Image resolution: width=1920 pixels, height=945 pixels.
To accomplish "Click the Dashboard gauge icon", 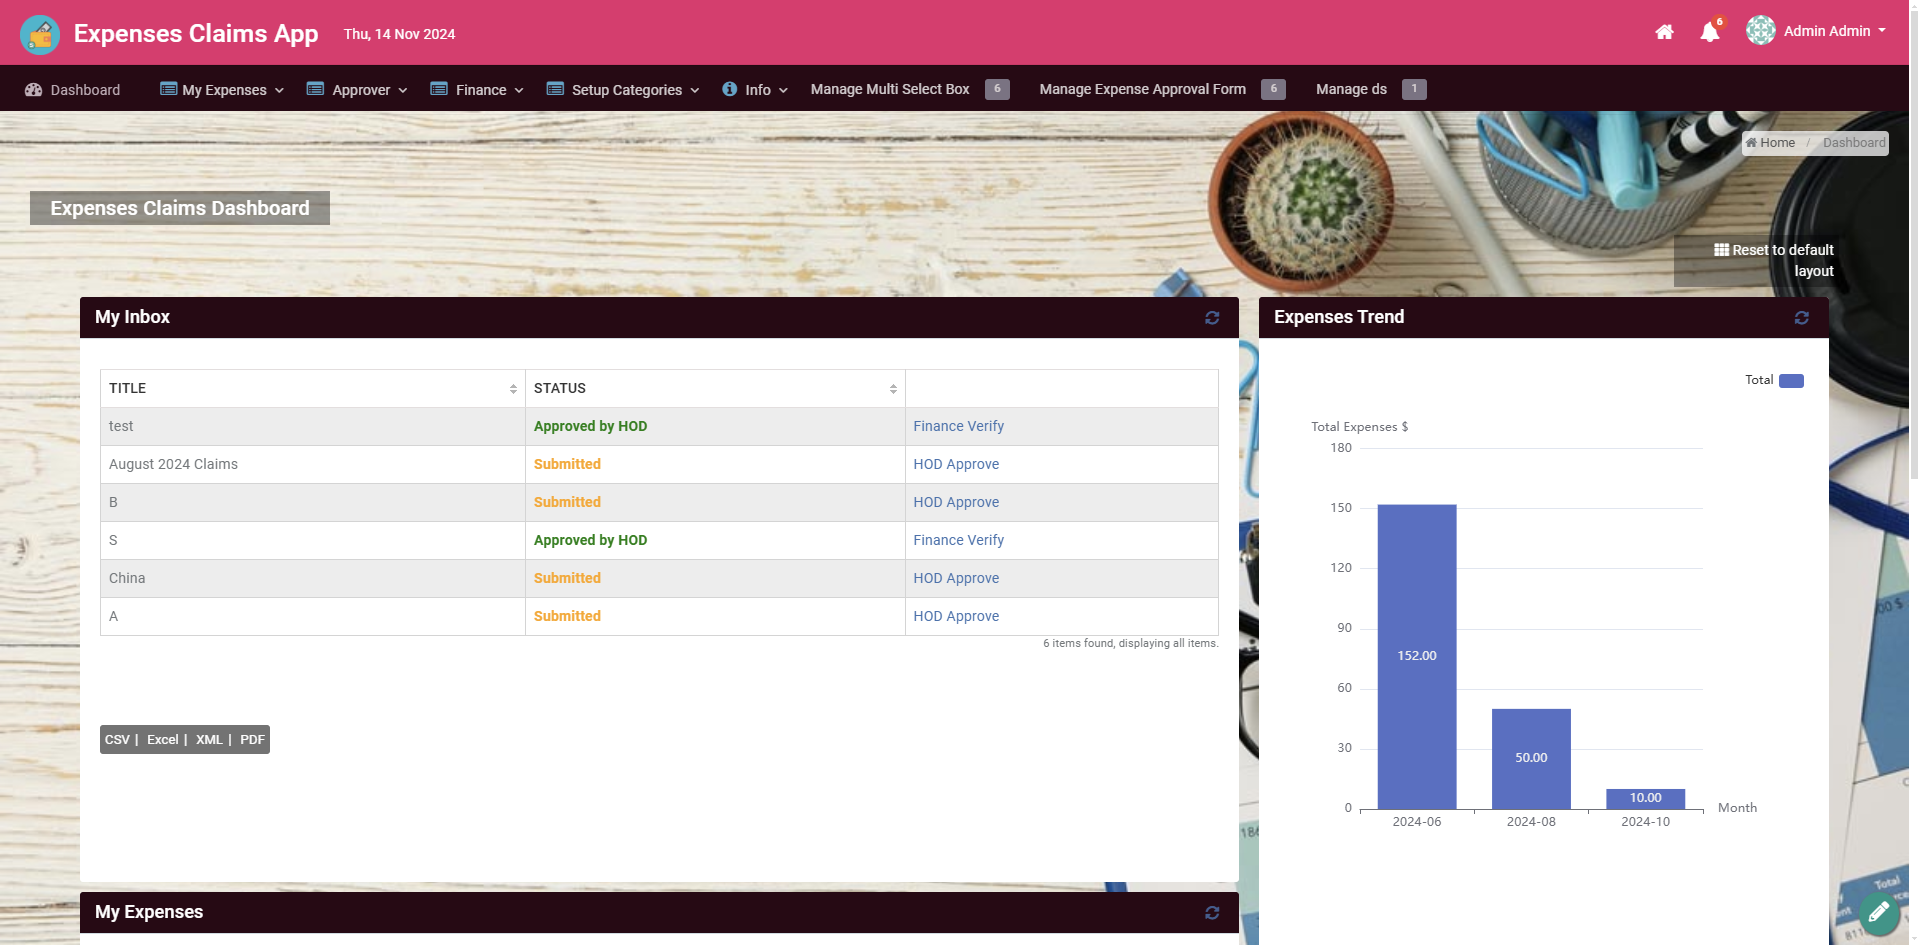I will click(x=33, y=90).
